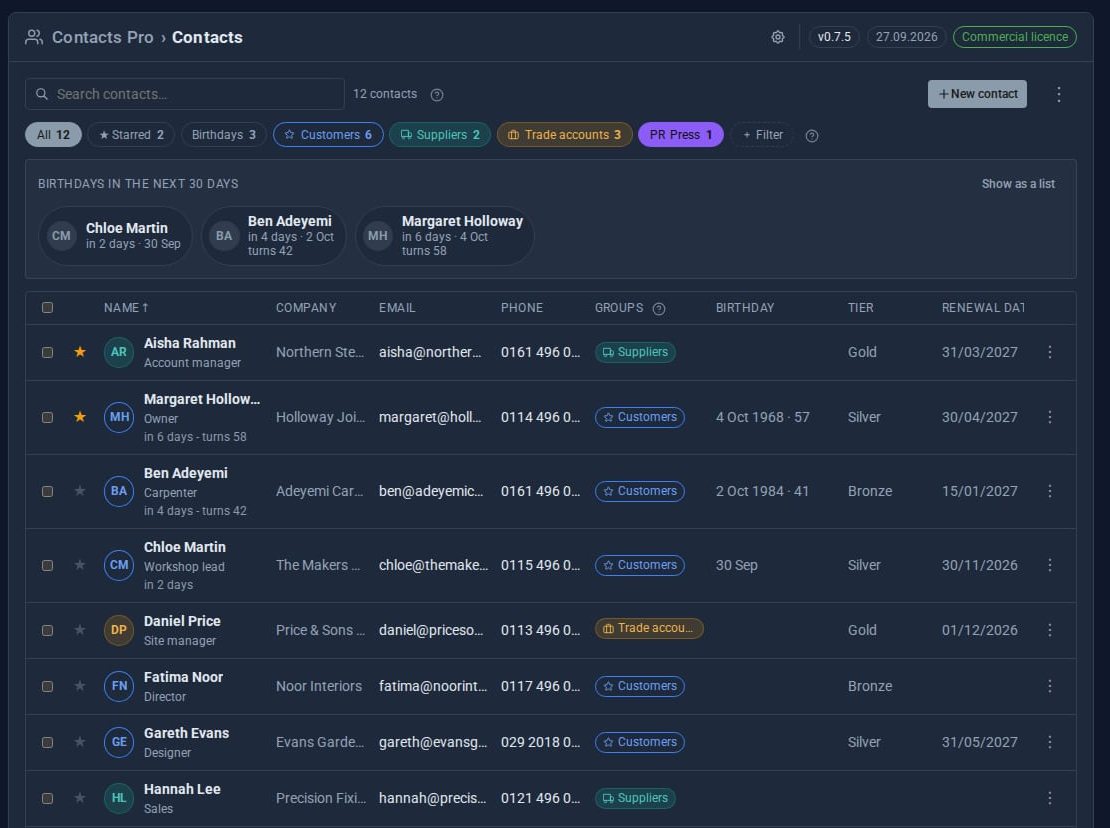Open Margaret Holloway's birthday card
The height and width of the screenshot is (828, 1110).
click(x=445, y=236)
